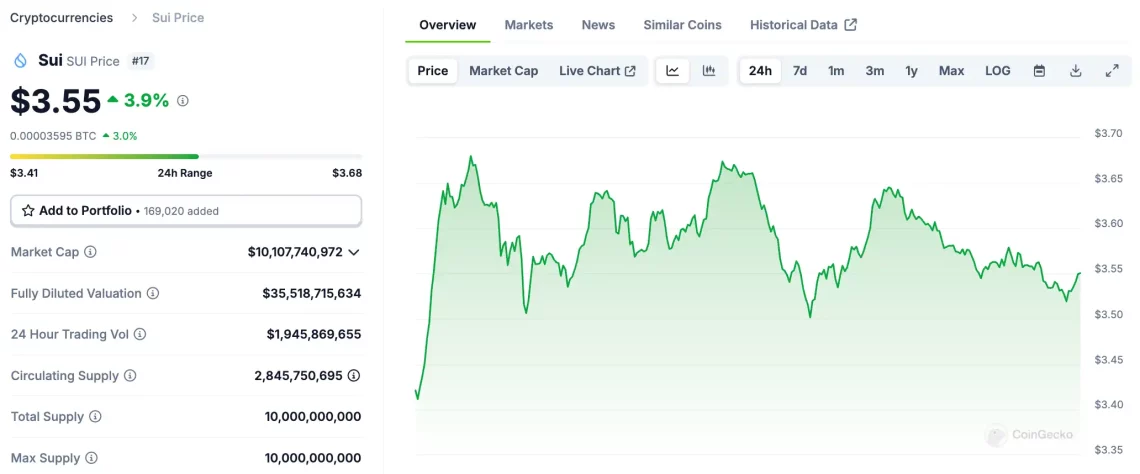Viewport: 1140px width, 474px height.
Task: Select the 1y time range
Action: (x=912, y=71)
